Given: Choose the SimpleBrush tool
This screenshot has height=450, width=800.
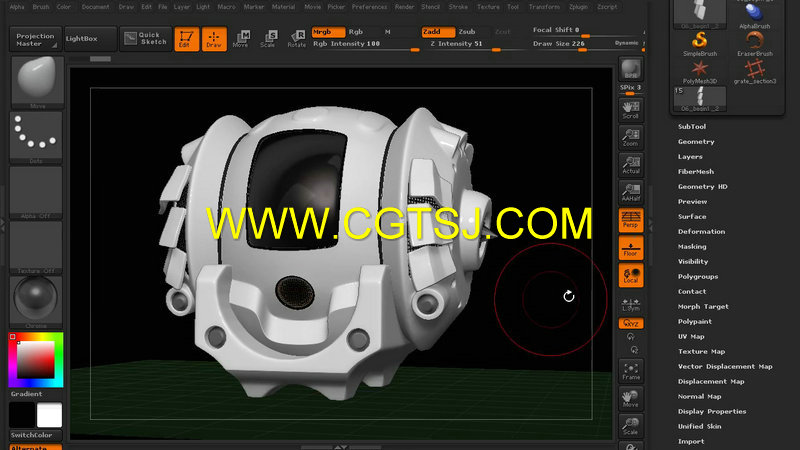Looking at the screenshot, I should 699,43.
